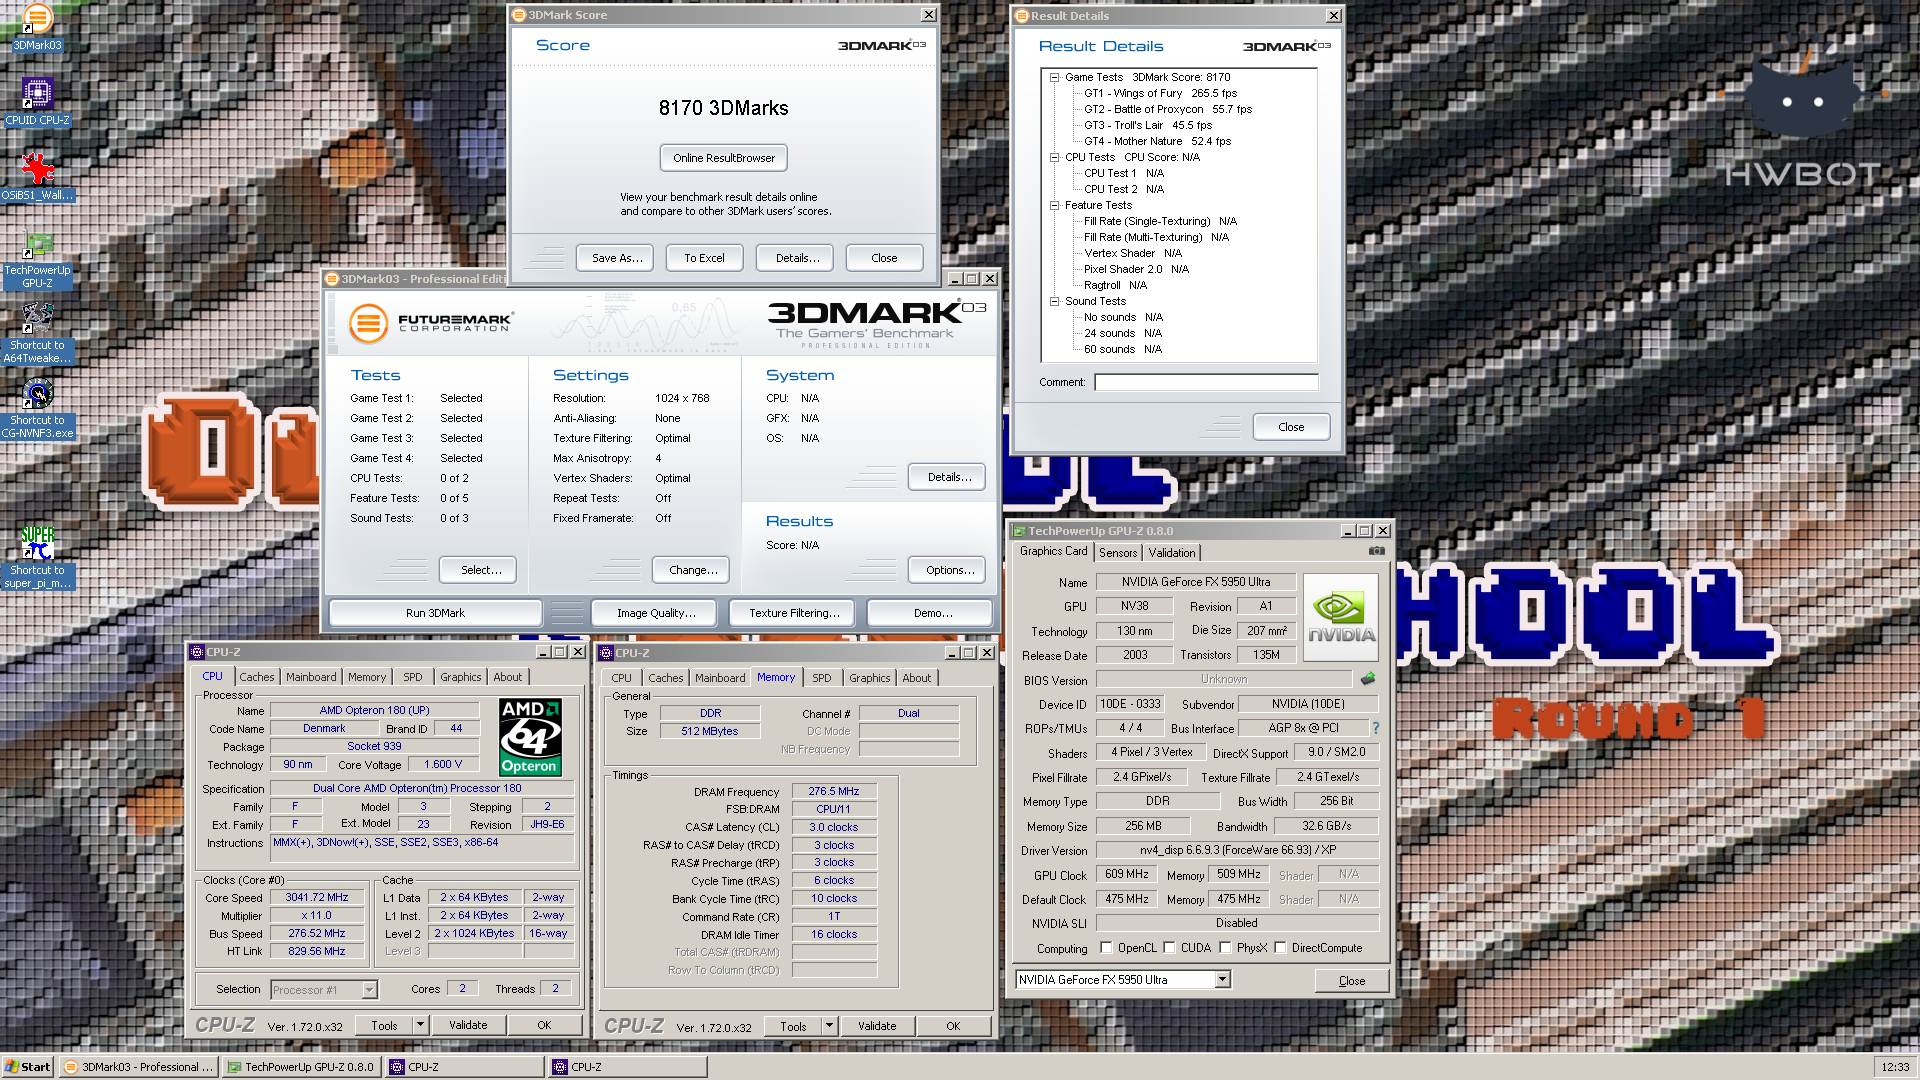Click the right CPU-Z taskbar button
Image resolution: width=1920 pixels, height=1080 pixels.
[627, 1067]
